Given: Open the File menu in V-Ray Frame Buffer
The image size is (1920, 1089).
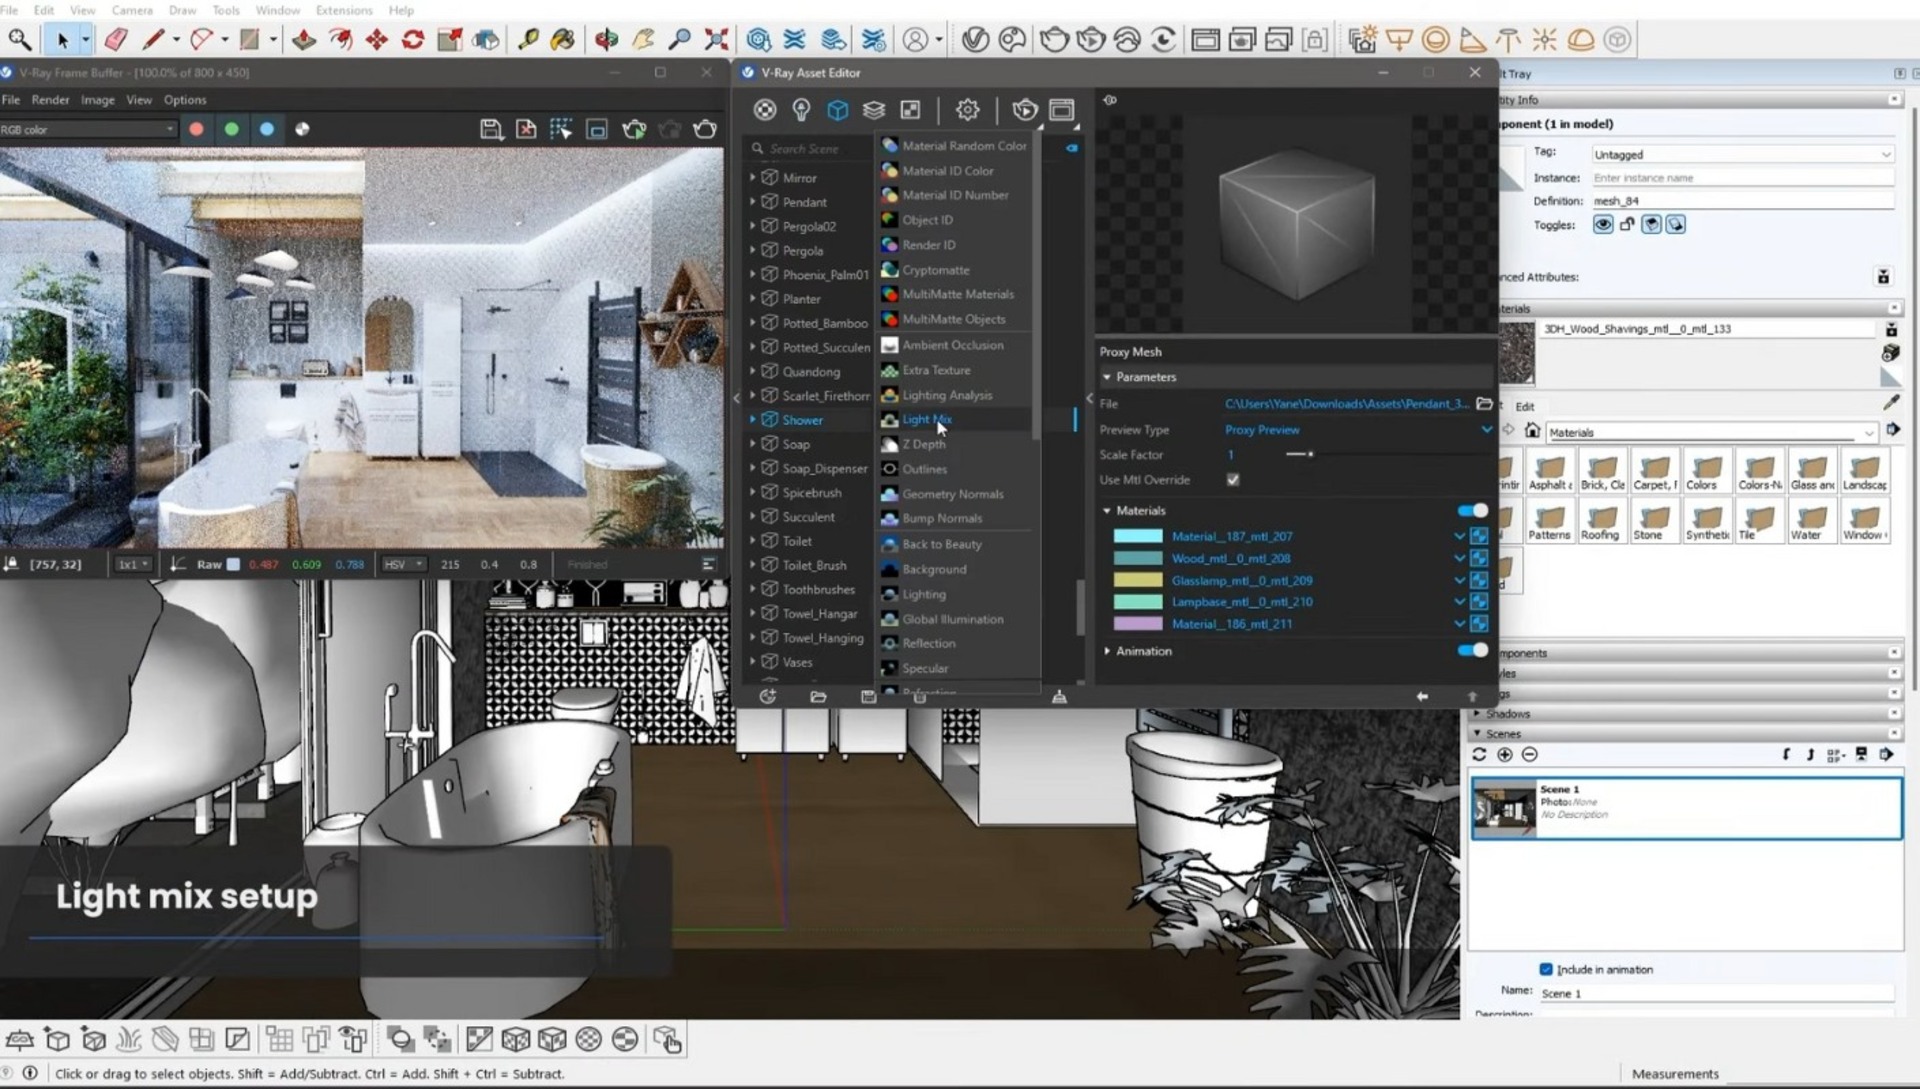Looking at the screenshot, I should point(11,99).
